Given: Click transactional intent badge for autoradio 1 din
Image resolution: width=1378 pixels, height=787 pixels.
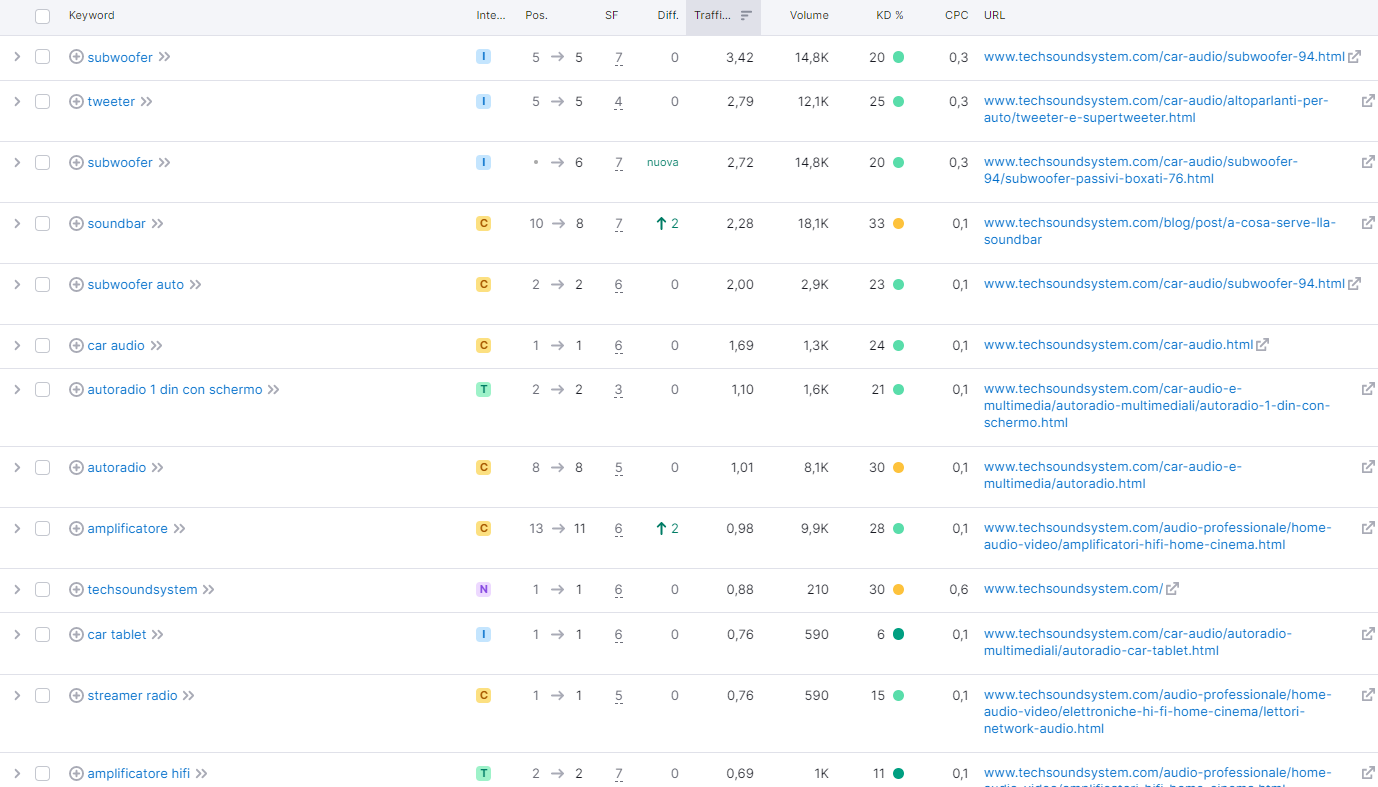Looking at the screenshot, I should [x=483, y=389].
